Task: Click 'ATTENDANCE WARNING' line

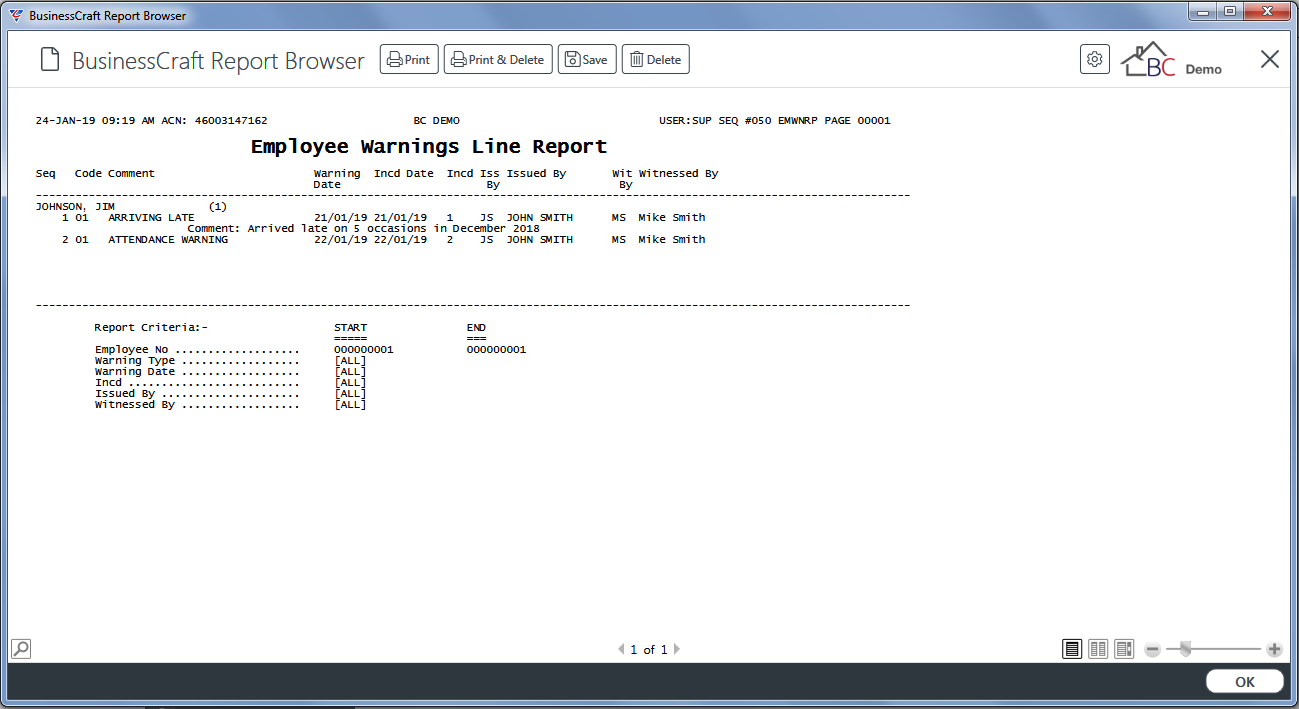Action: (x=168, y=239)
